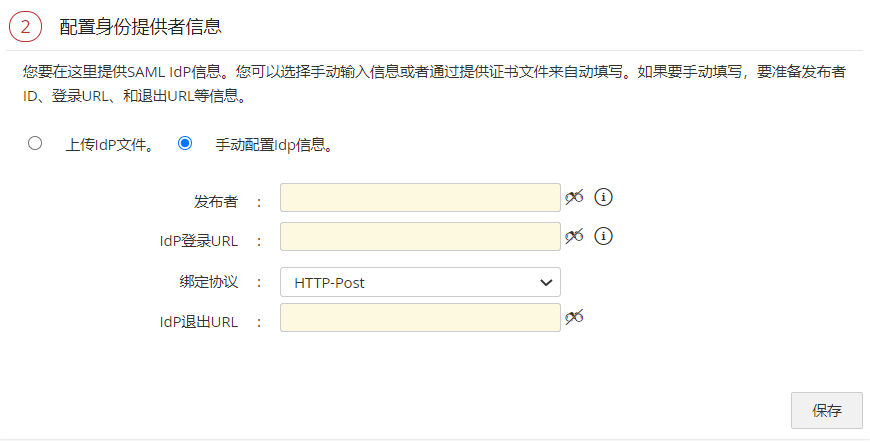Screen dimensions: 870x442
Task: Click the step 2 circle icon
Action: click(x=25, y=27)
